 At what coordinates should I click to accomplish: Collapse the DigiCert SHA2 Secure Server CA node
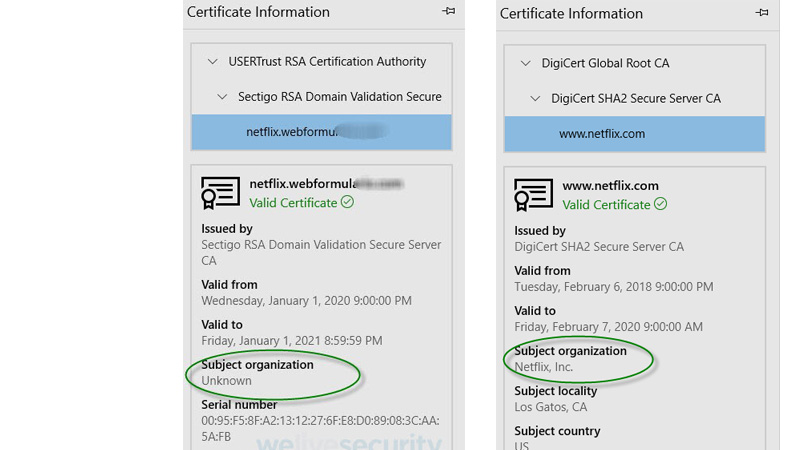click(535, 98)
